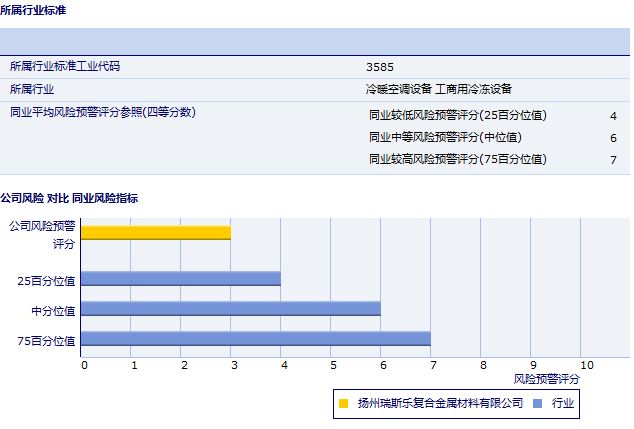This screenshot has width=634, height=429.
Task: Select the yellow 公司风险预警评分 bar
Action: pyautogui.click(x=156, y=233)
